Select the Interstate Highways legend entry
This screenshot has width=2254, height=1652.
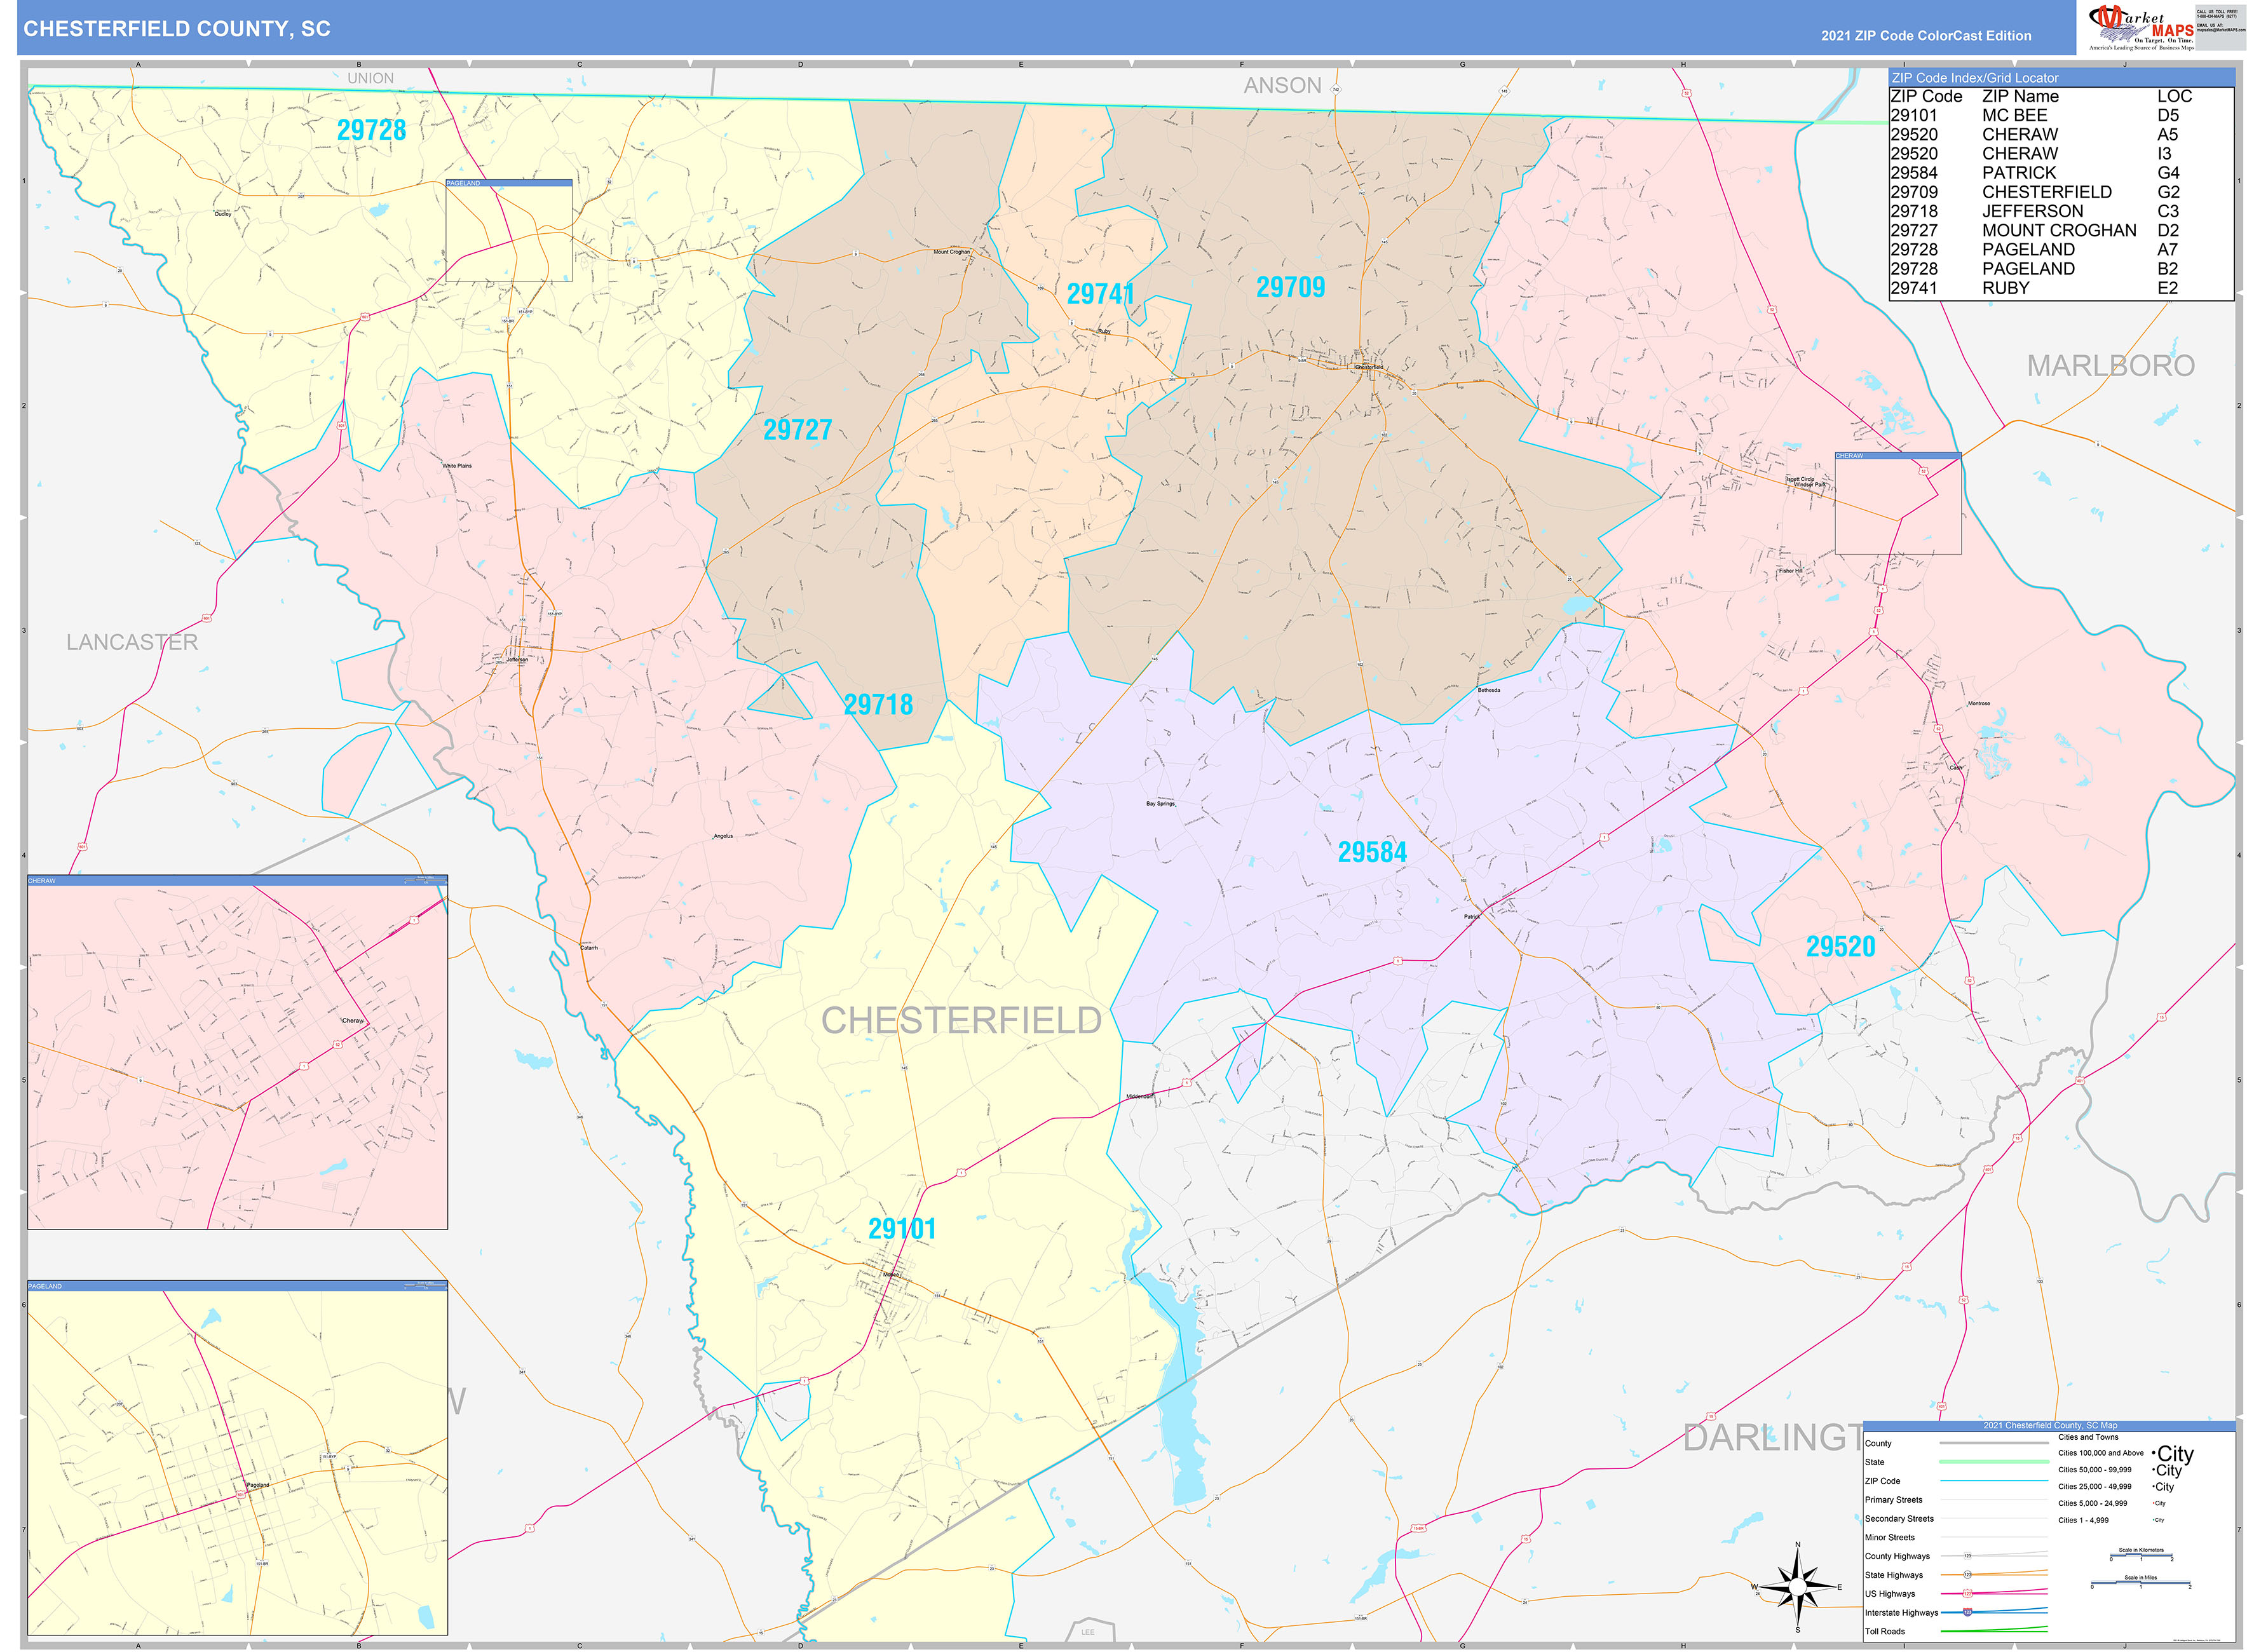point(1956,1613)
